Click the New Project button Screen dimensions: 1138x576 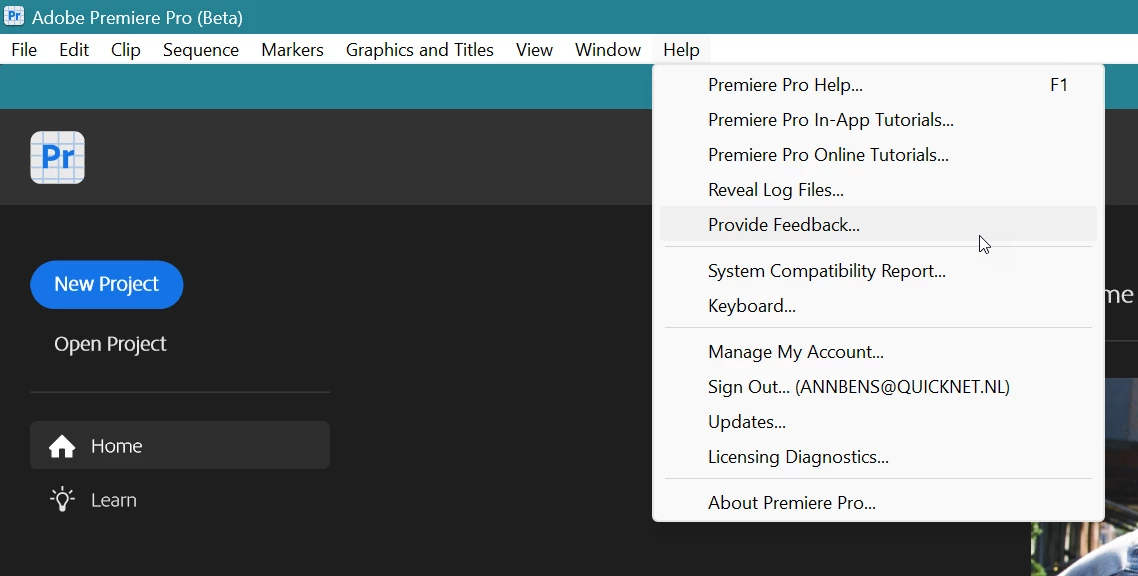(107, 284)
